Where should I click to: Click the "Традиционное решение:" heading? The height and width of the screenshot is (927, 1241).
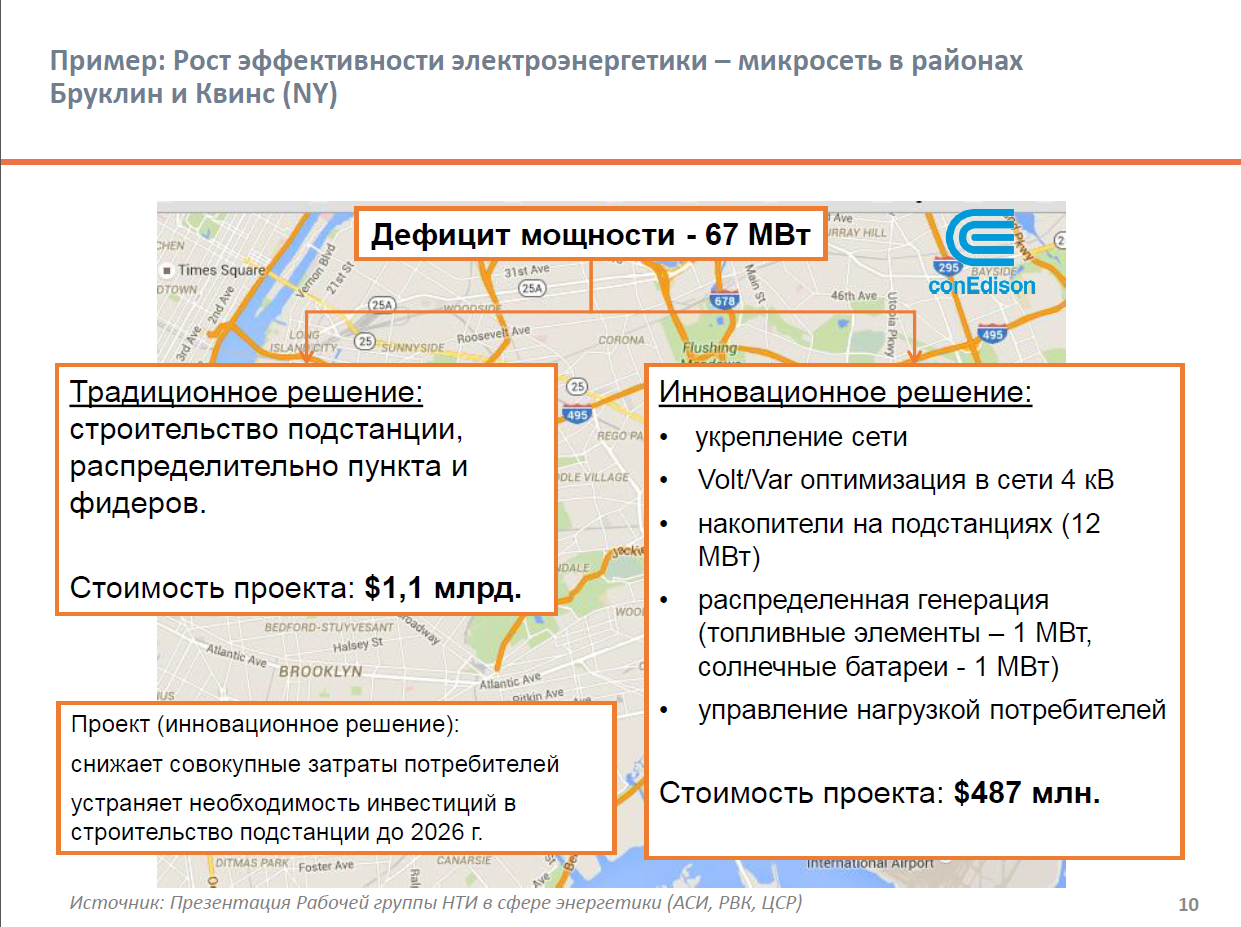tap(246, 392)
